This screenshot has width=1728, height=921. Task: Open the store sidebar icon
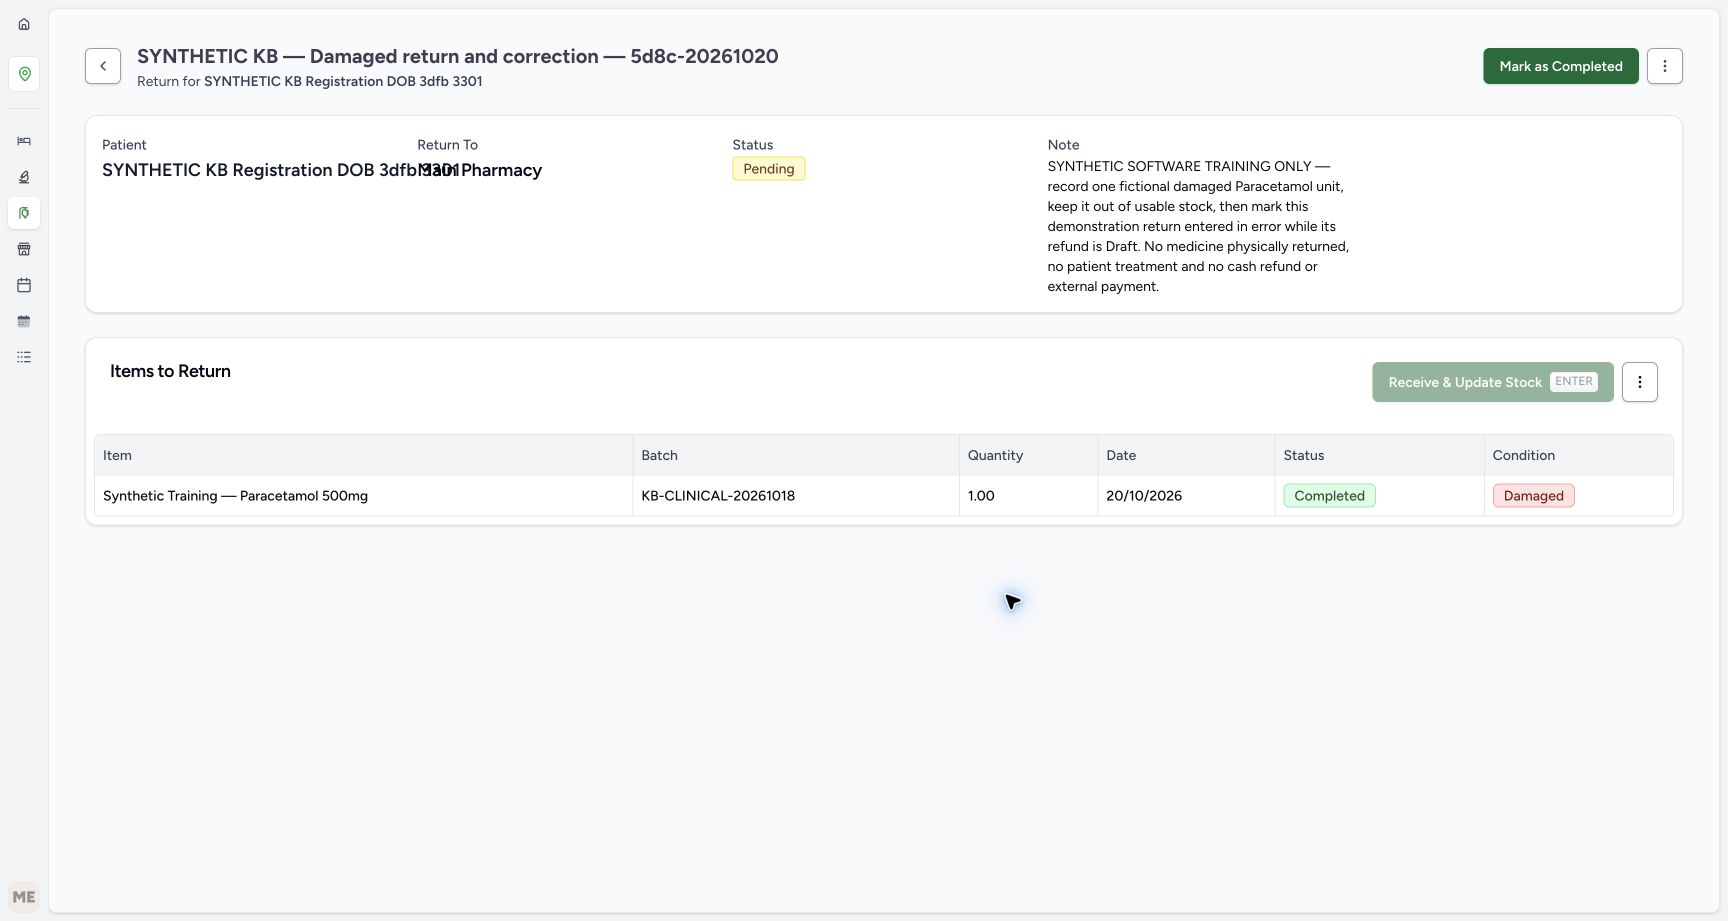(24, 249)
